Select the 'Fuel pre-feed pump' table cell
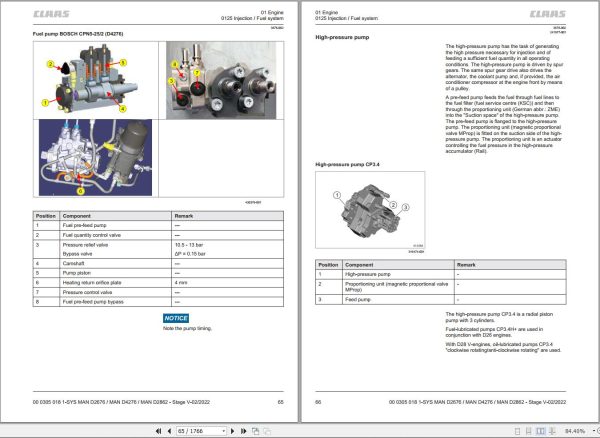 (116, 226)
